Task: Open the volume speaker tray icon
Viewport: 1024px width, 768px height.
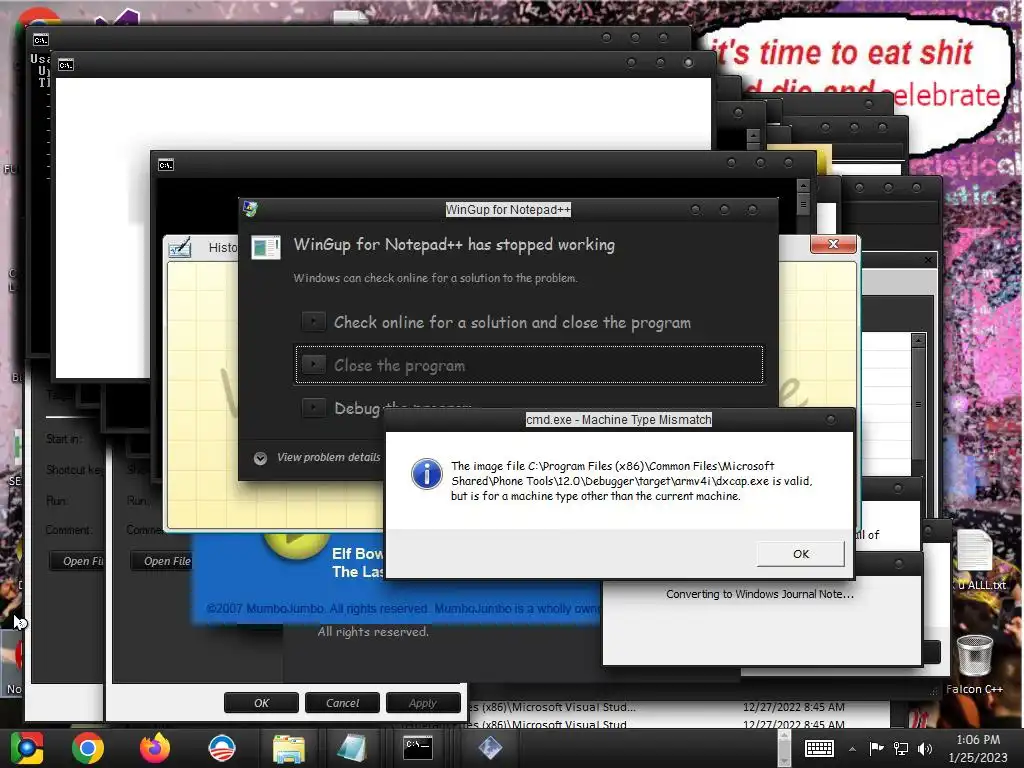Action: (925, 748)
